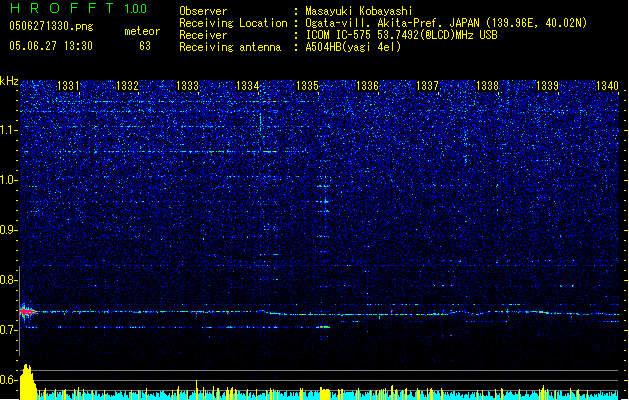Click time marker 1336
Viewport: 629px width, 400px height.
coord(367,86)
